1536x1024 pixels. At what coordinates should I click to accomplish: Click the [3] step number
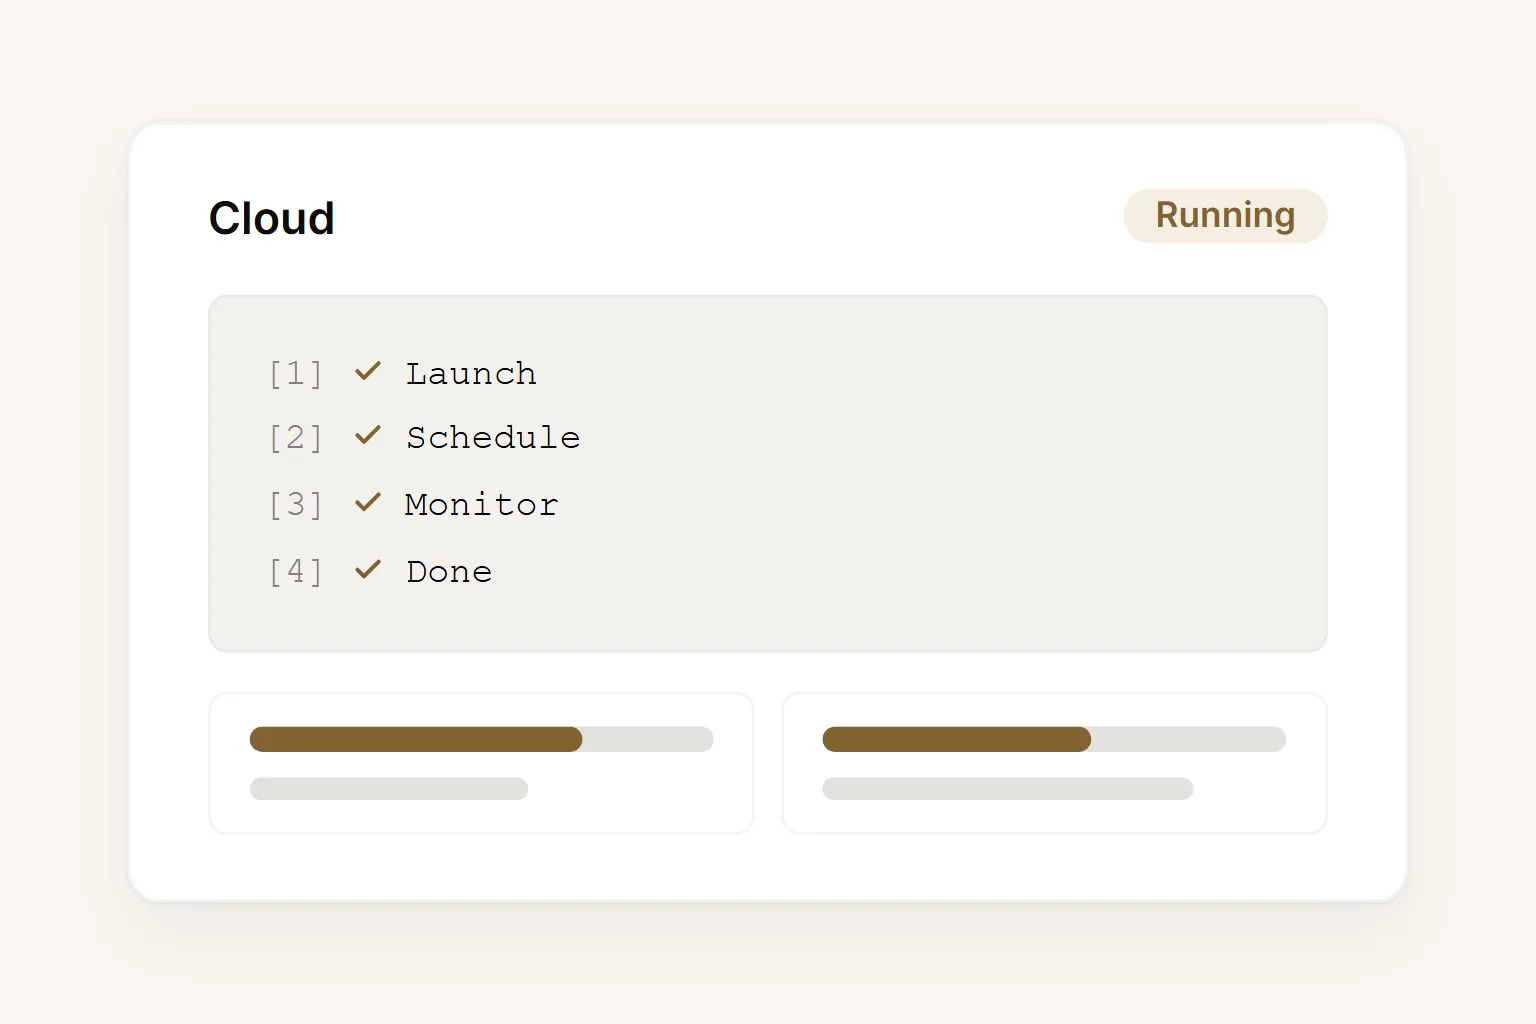tap(295, 504)
